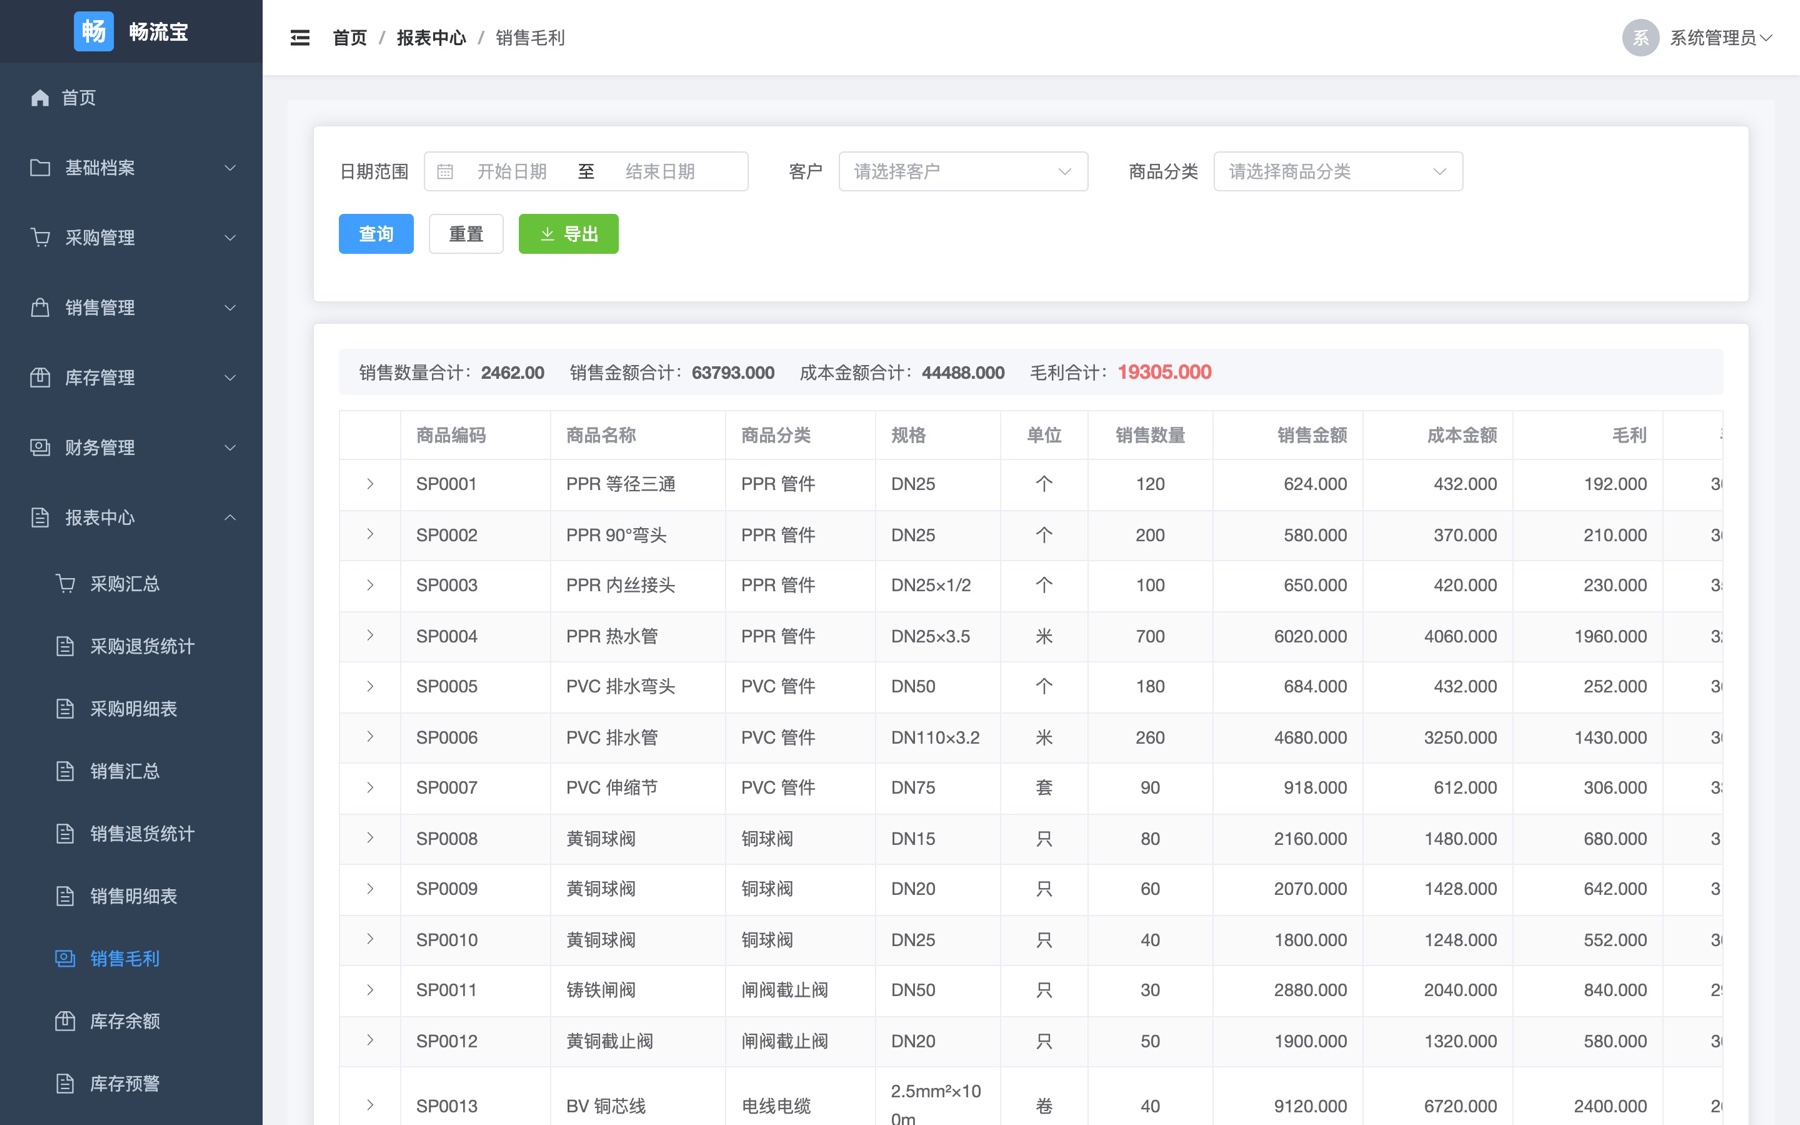The image size is (1800, 1125).
Task: Expand row SP0011 details
Action: pos(370,990)
